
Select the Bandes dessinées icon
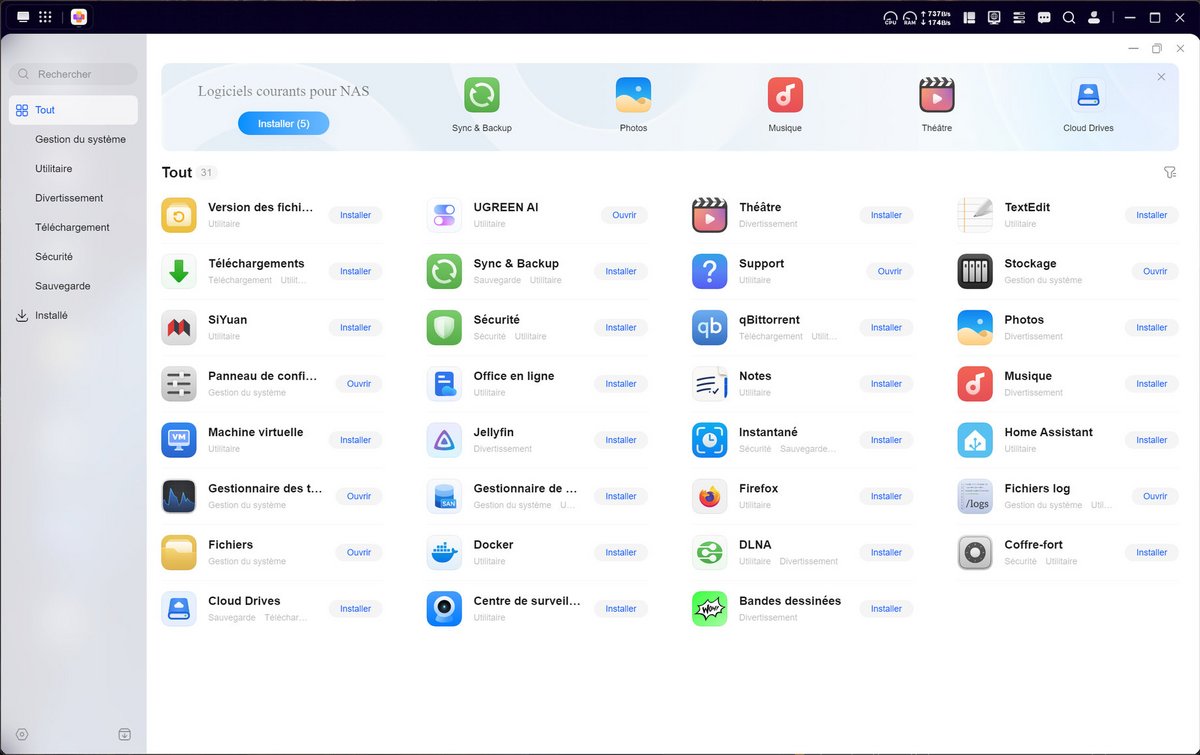tap(710, 608)
